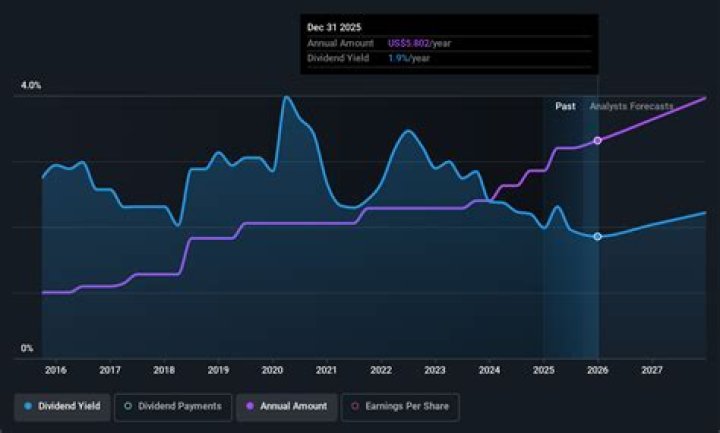Screen dimensions: 720x433
Task: Click the 2022 label on the x-axis
Action: coord(381,370)
